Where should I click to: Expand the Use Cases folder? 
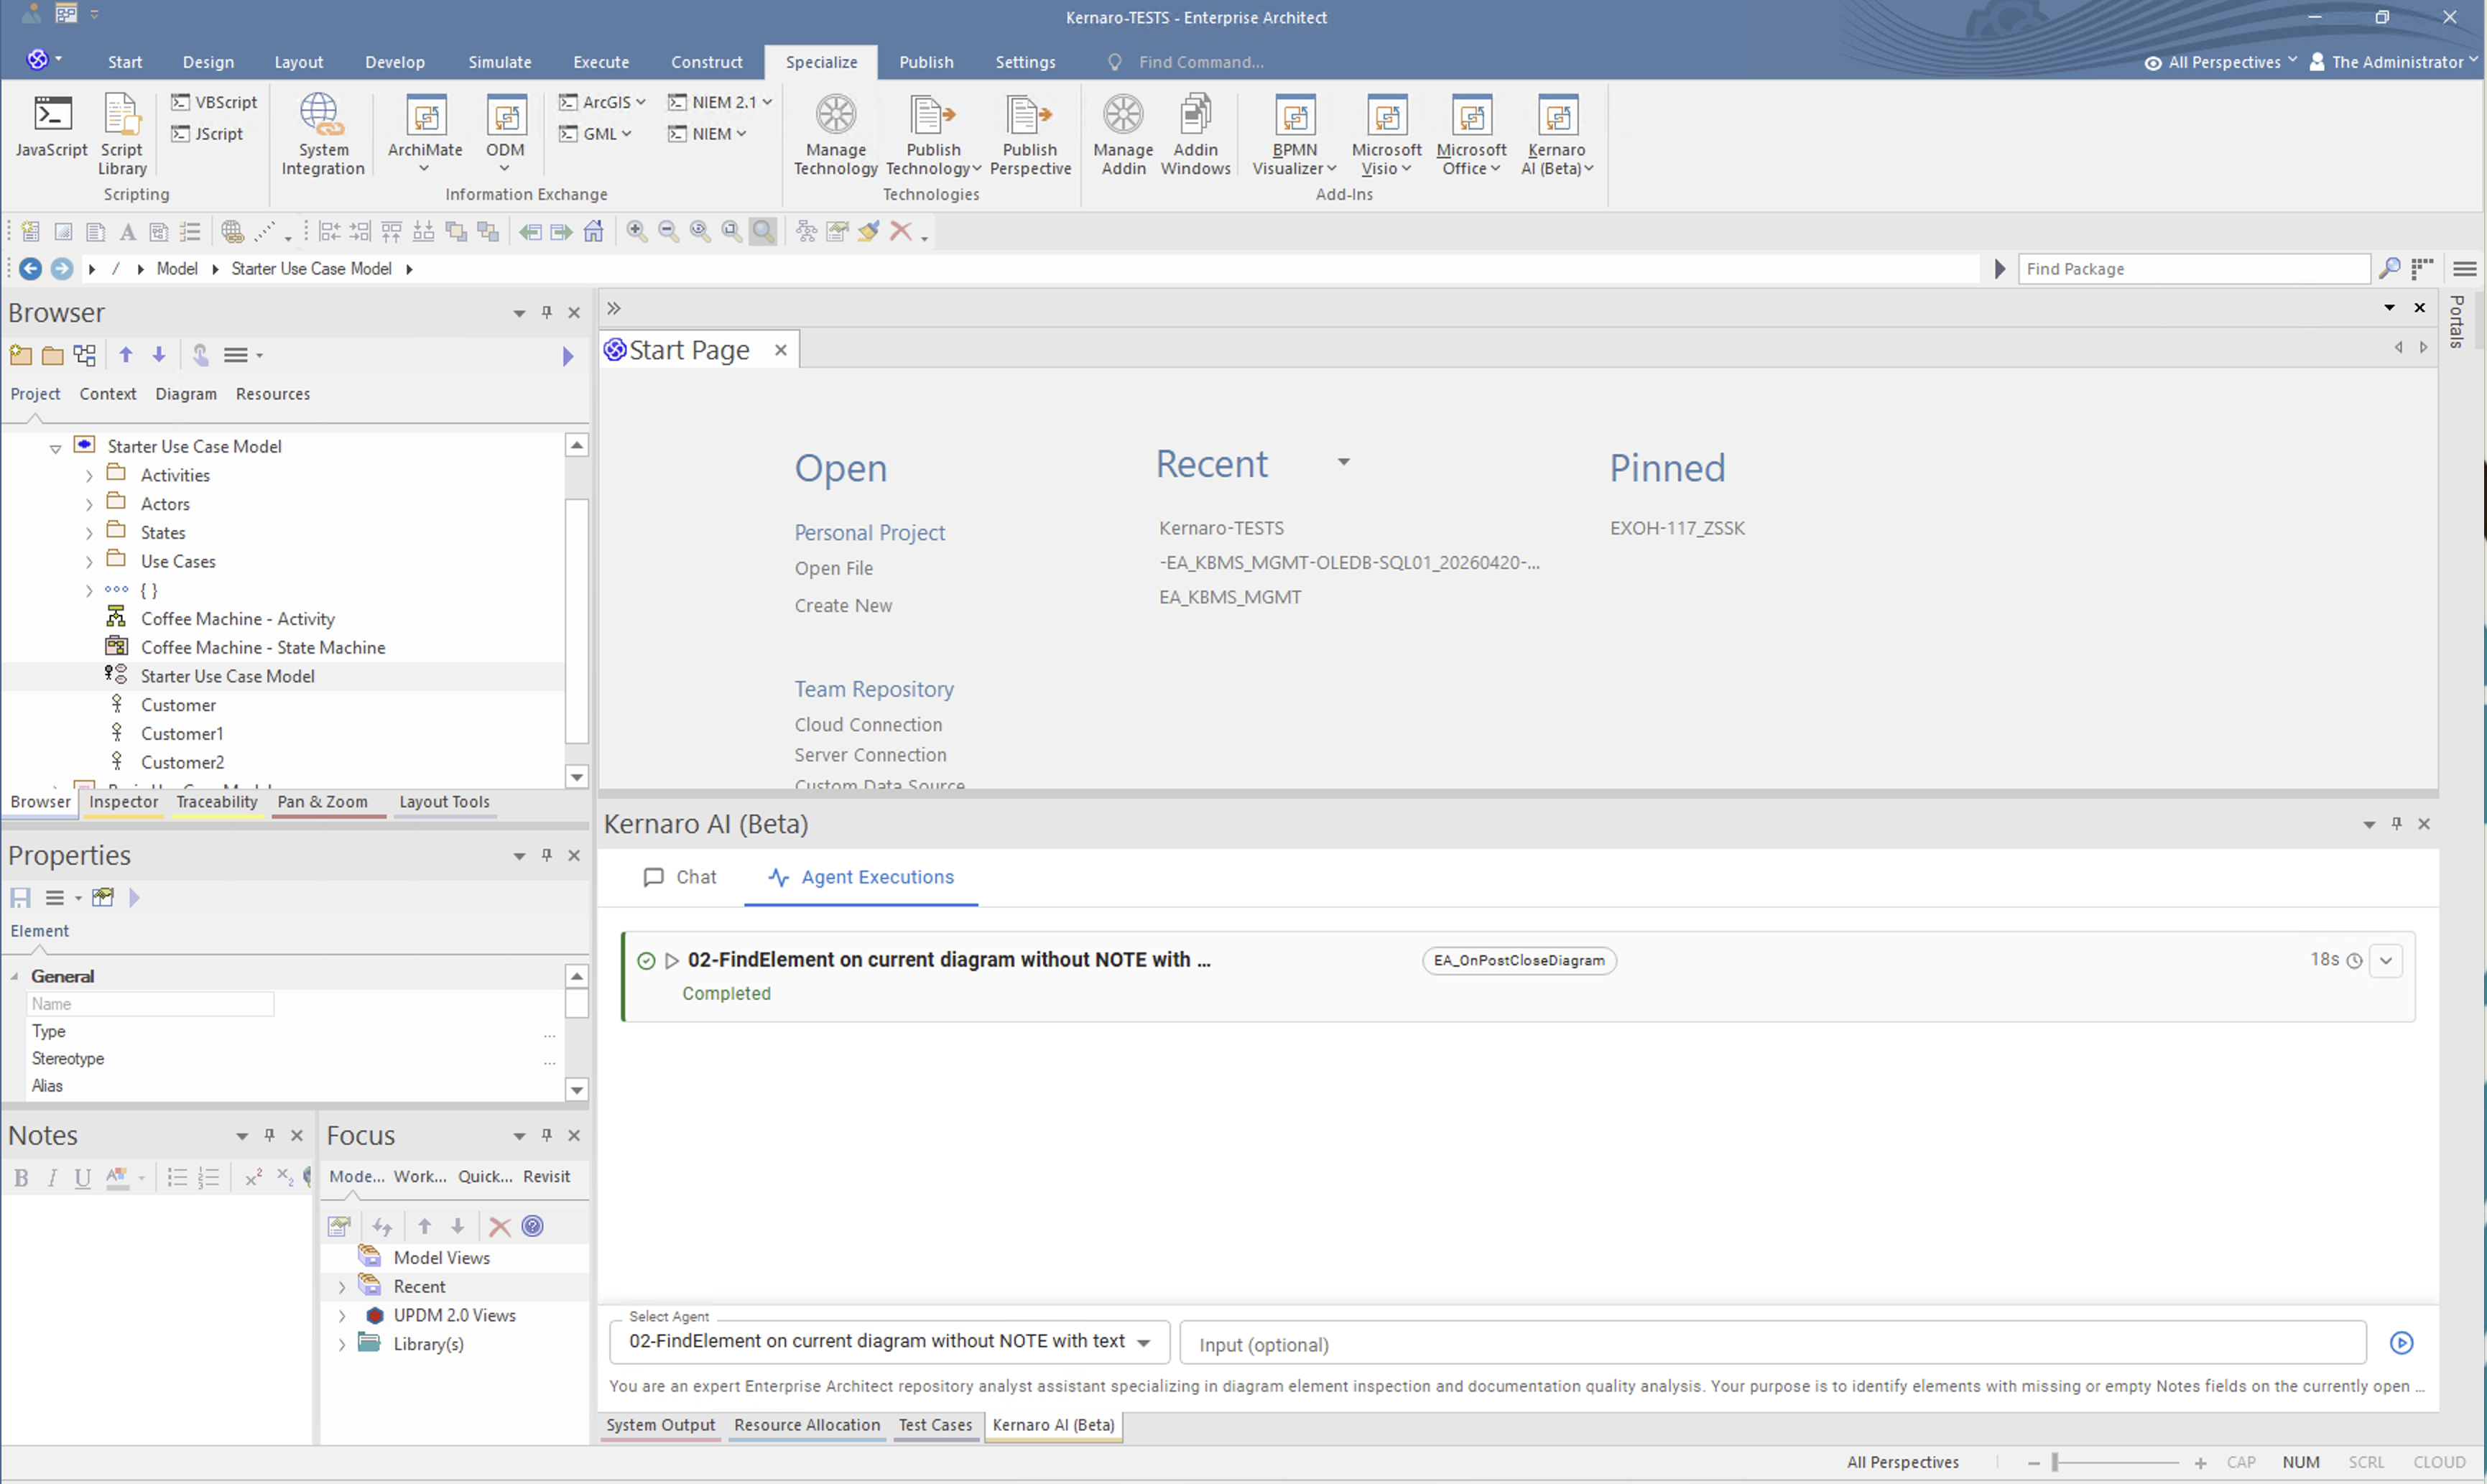[x=89, y=562]
